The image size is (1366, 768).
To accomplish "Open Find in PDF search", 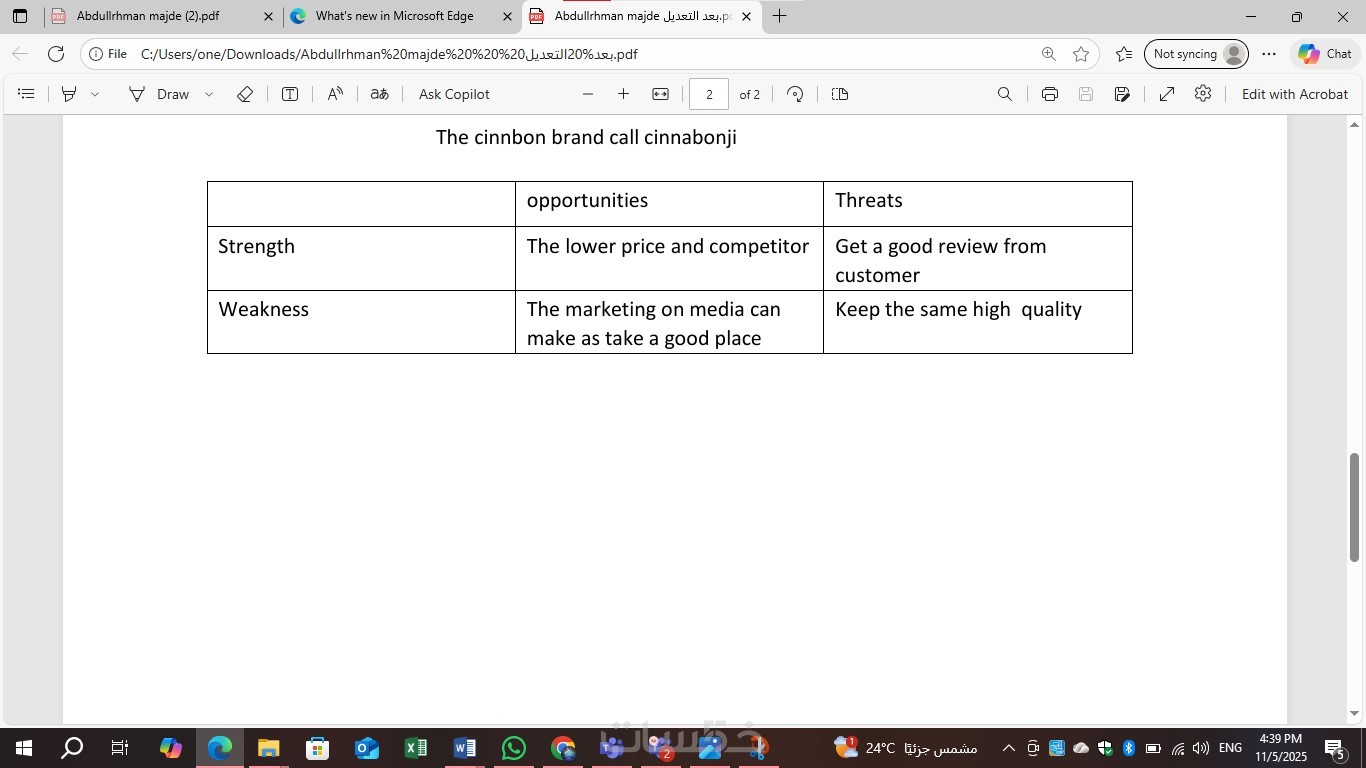I will 1005,94.
